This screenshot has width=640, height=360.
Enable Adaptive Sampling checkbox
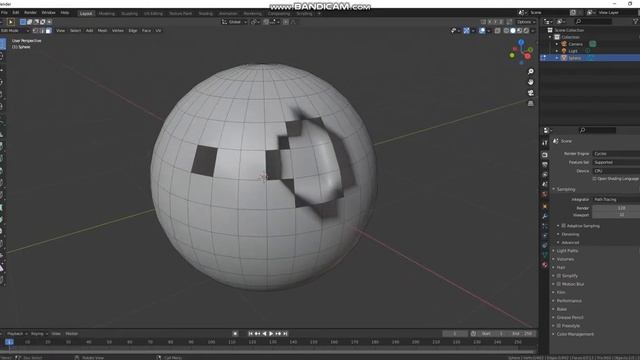pyautogui.click(x=564, y=226)
